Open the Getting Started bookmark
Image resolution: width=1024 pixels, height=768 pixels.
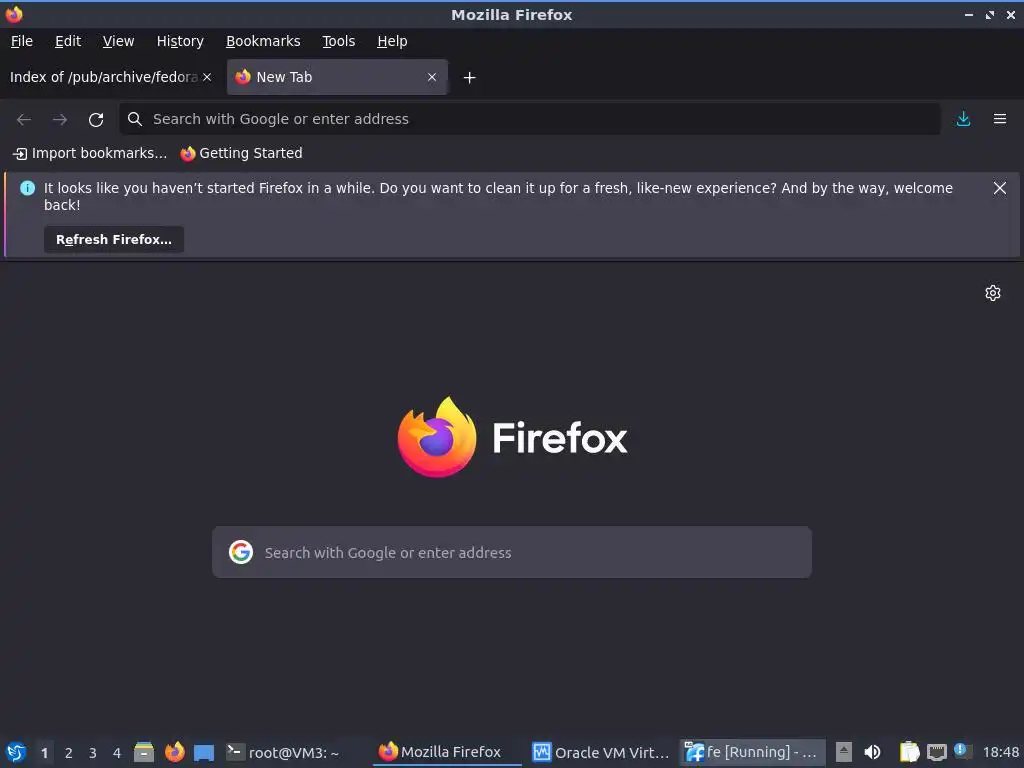pos(242,153)
